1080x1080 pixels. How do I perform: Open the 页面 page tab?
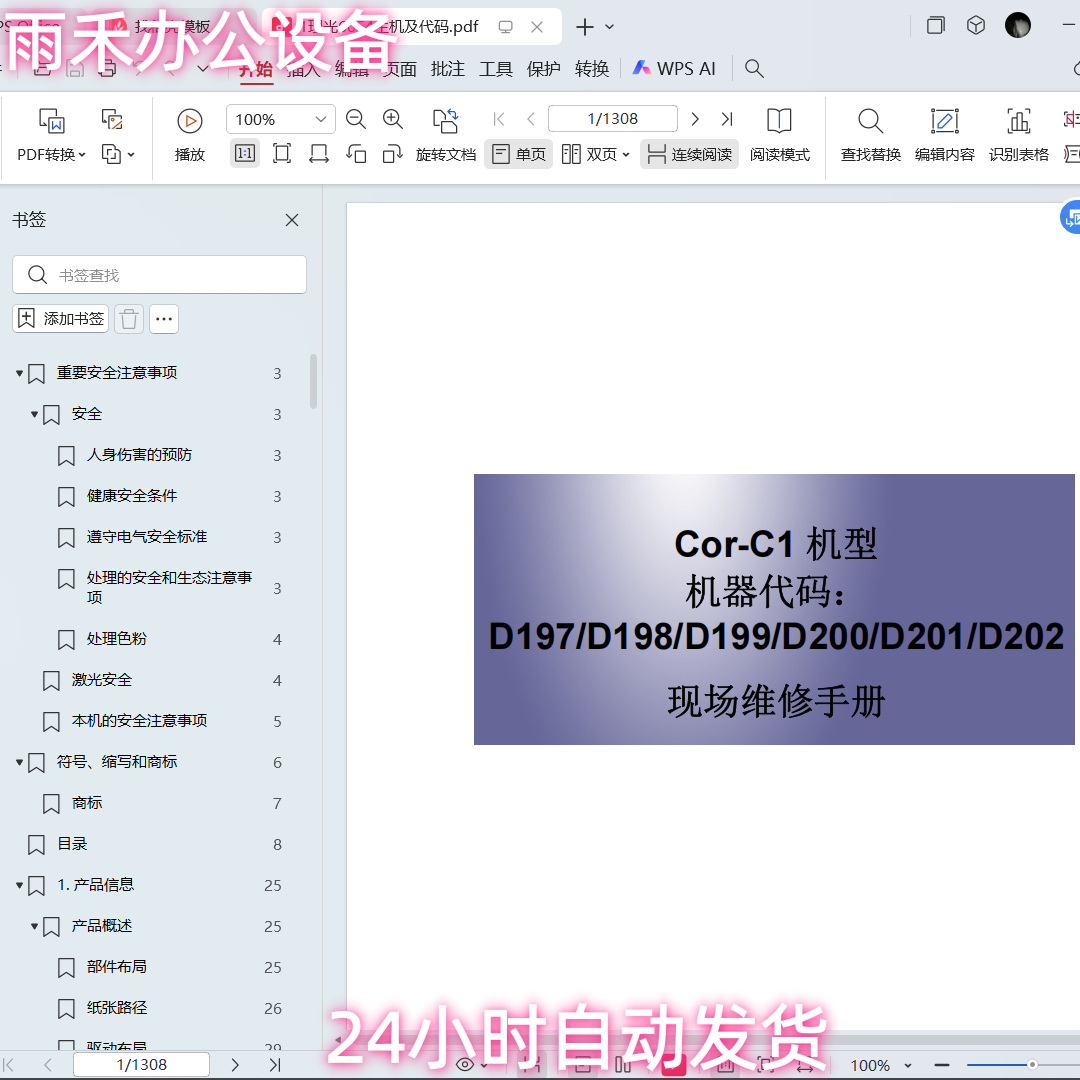(x=399, y=69)
